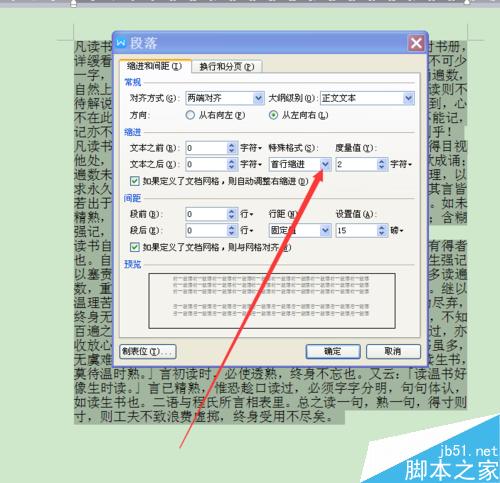Open the 行 unit menu for 段后
The image size is (500, 483).
pos(247,230)
